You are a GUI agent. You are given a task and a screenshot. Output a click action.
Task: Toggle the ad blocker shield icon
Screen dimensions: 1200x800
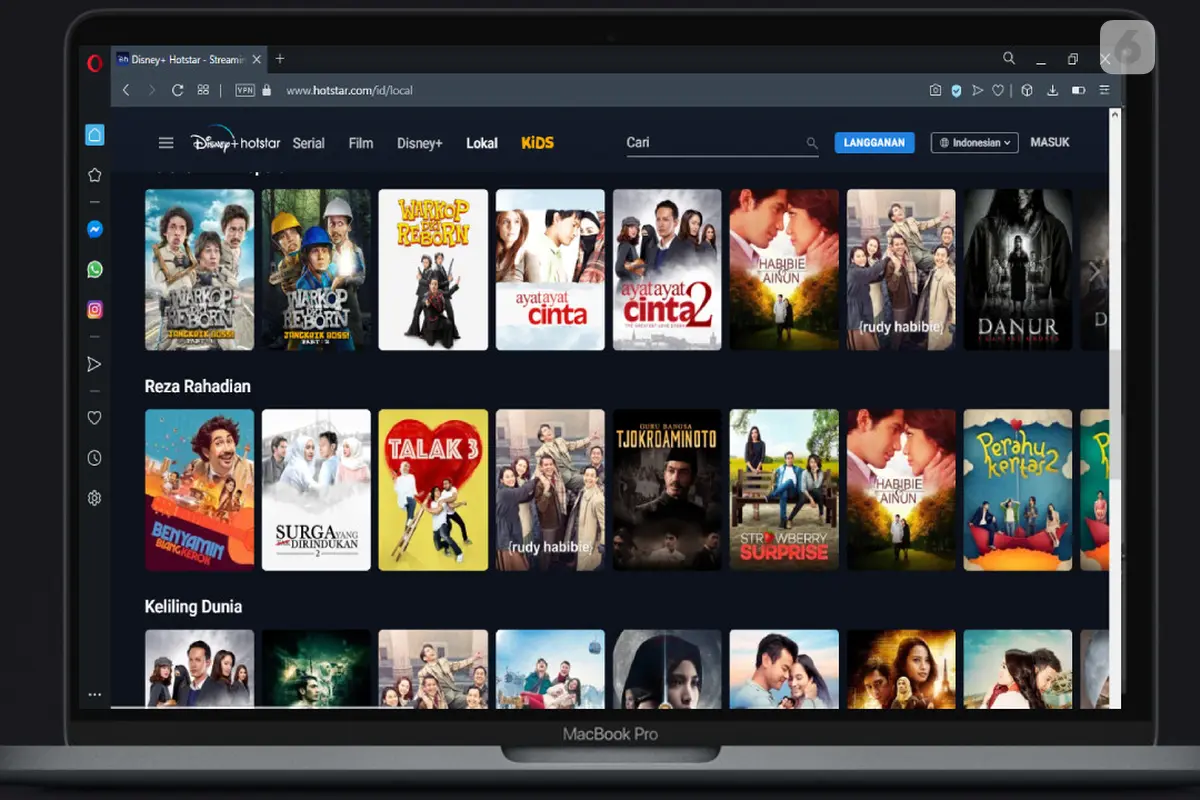pyautogui.click(x=956, y=90)
